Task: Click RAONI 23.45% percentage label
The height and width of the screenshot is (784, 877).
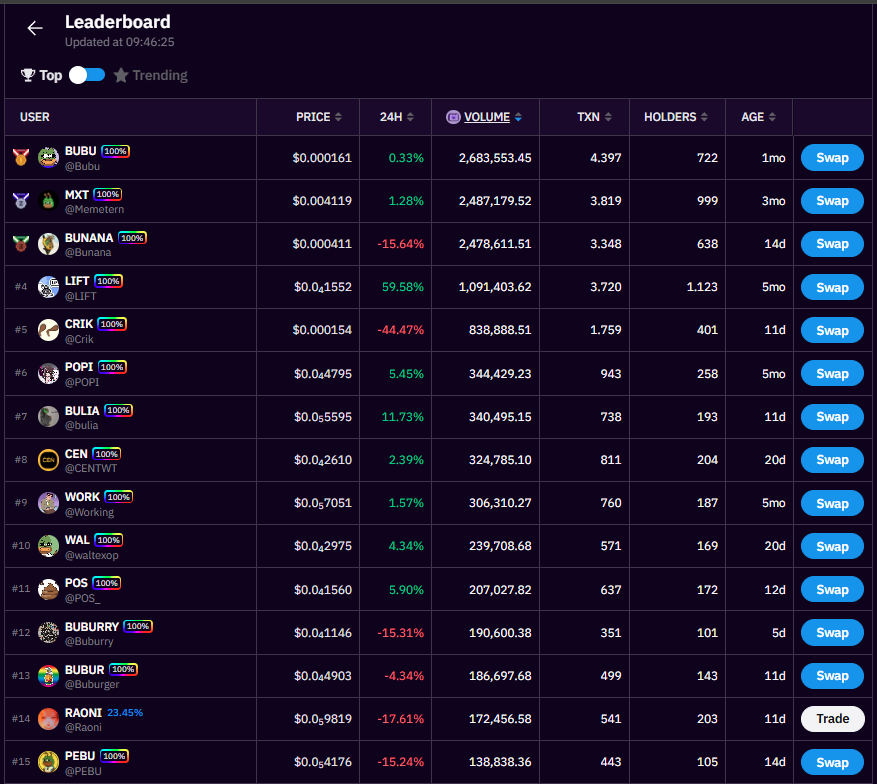Action: click(125, 712)
